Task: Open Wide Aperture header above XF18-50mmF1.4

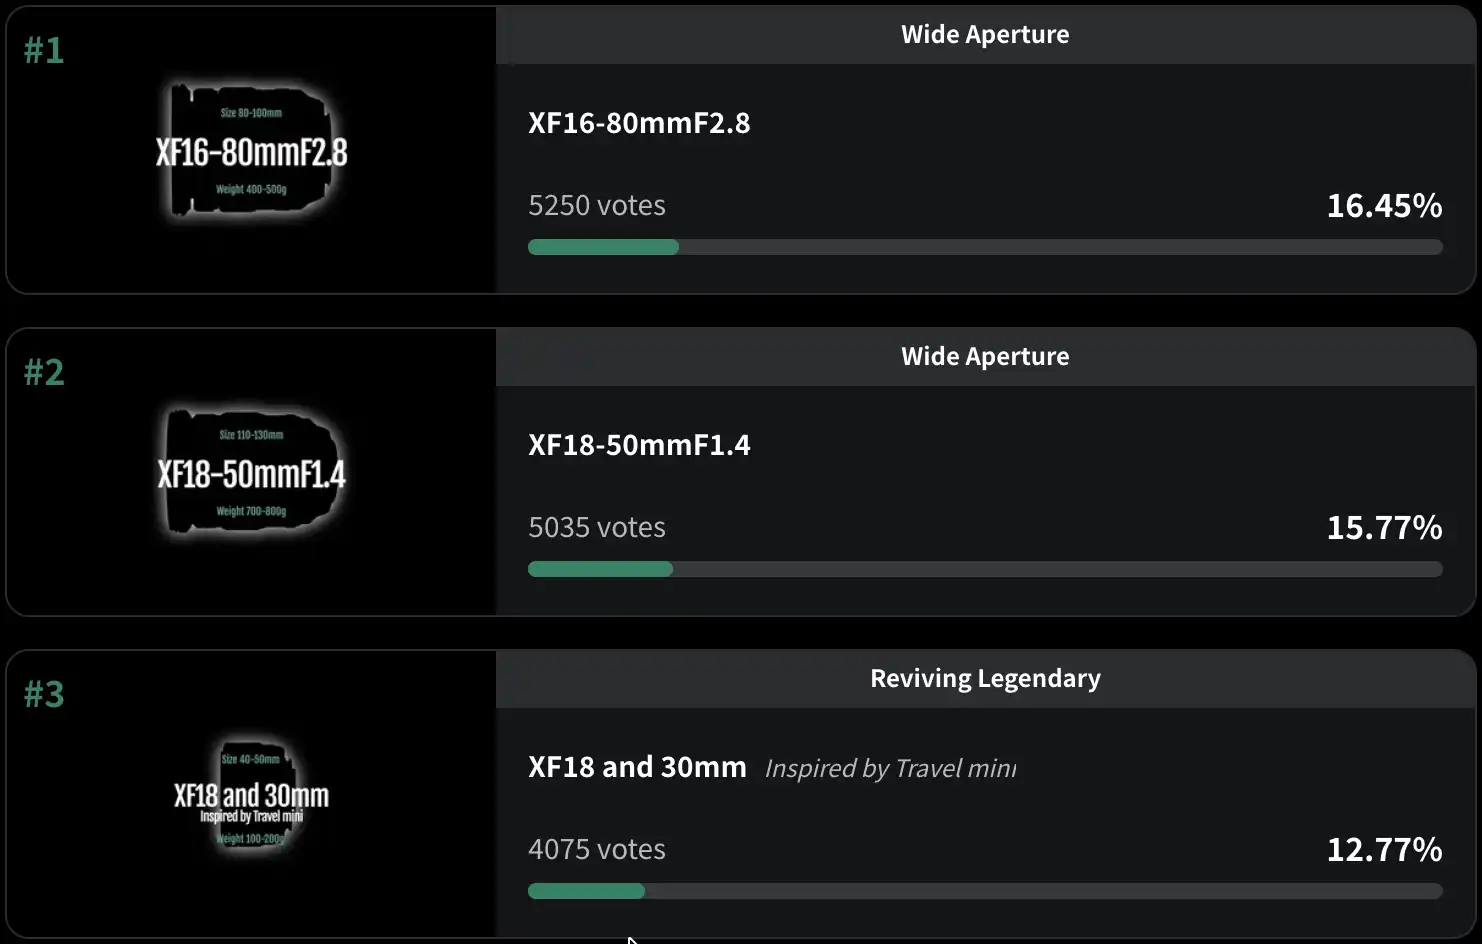Action: (x=985, y=356)
